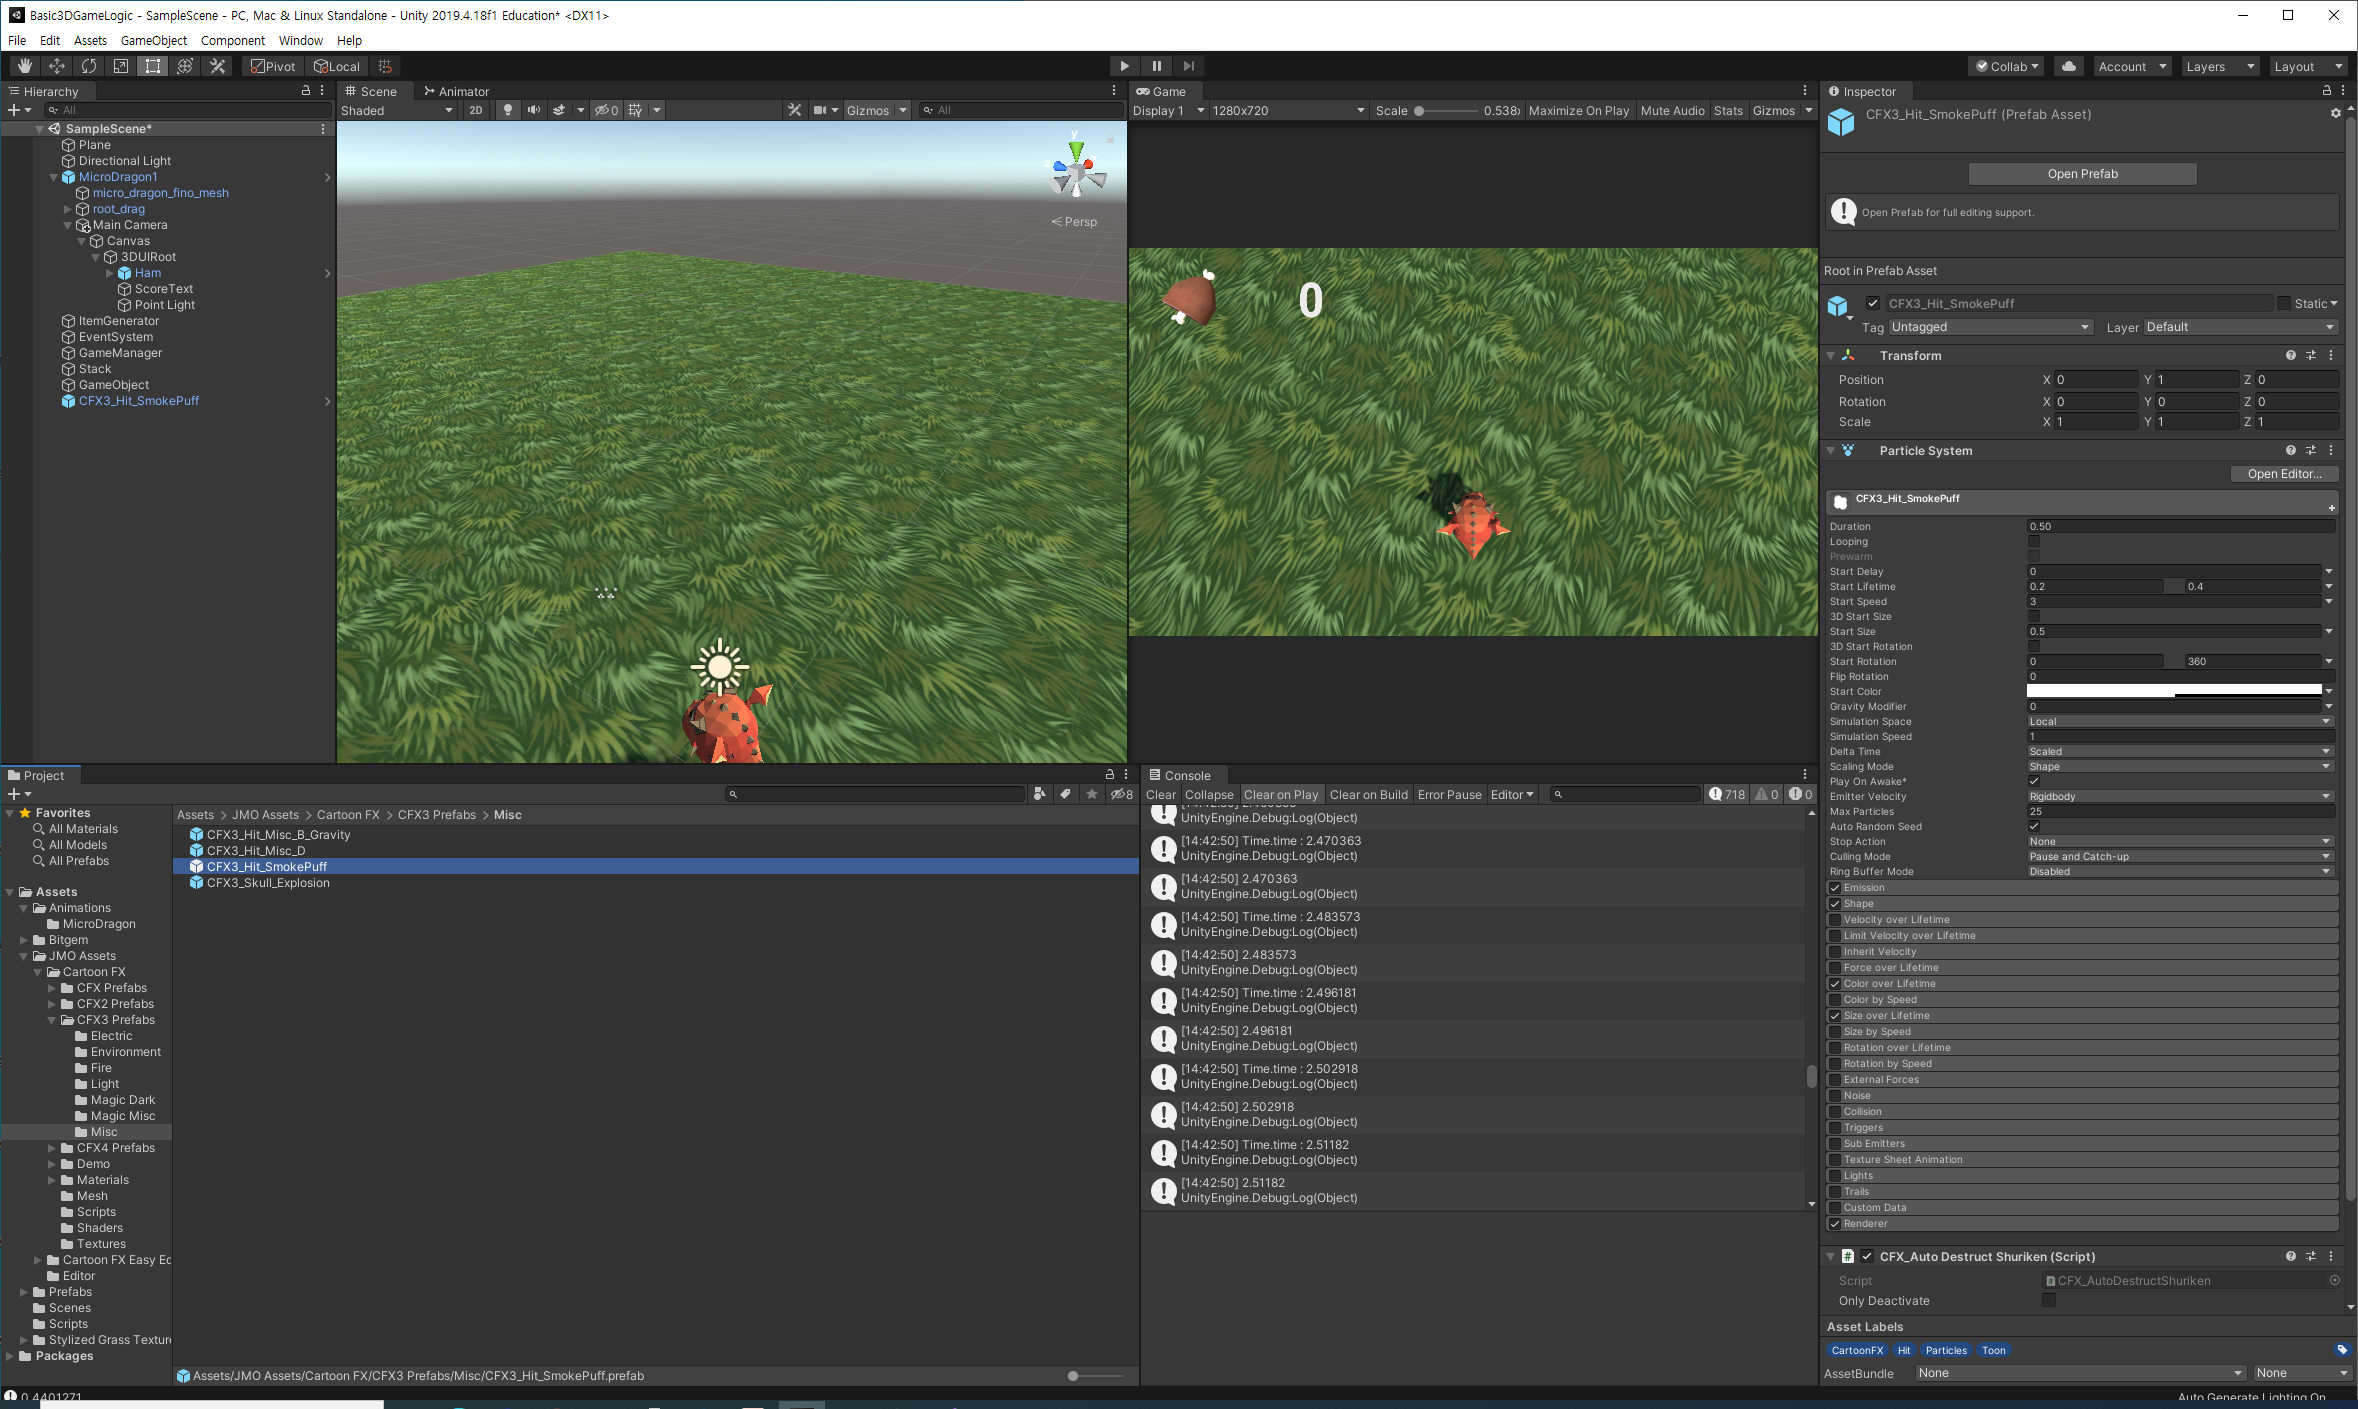Open the Layers dropdown
Screen dimensions: 2358x1409
tap(2220, 66)
